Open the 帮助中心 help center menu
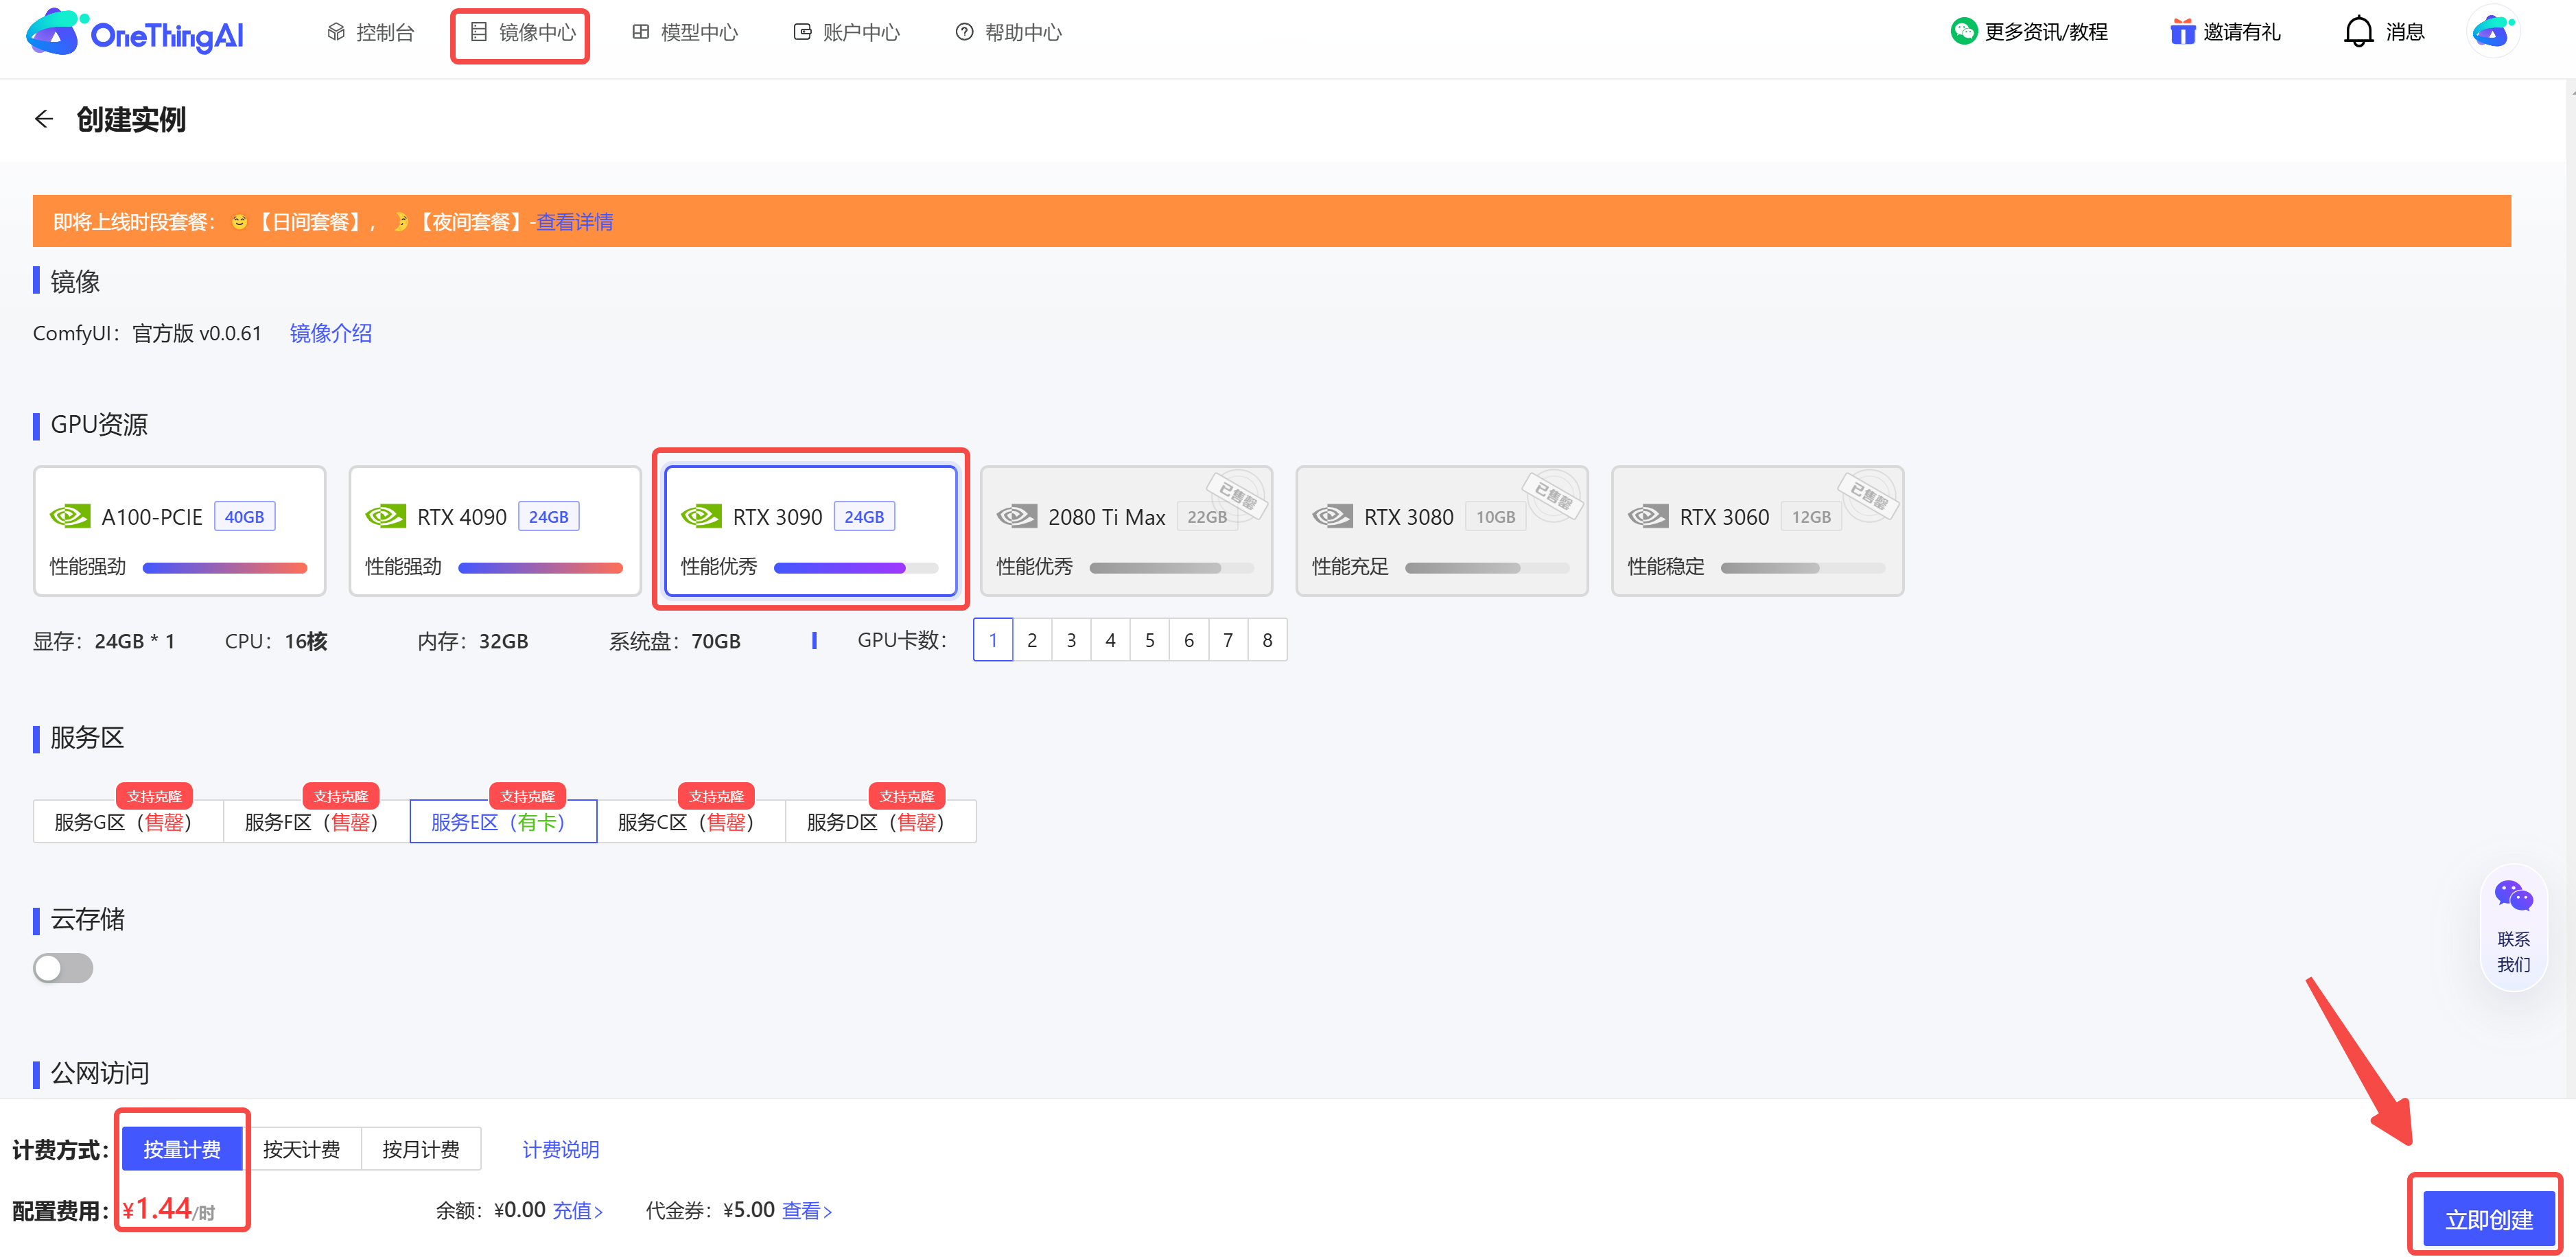Image resolution: width=2576 pixels, height=1257 pixels. [x=1009, y=33]
